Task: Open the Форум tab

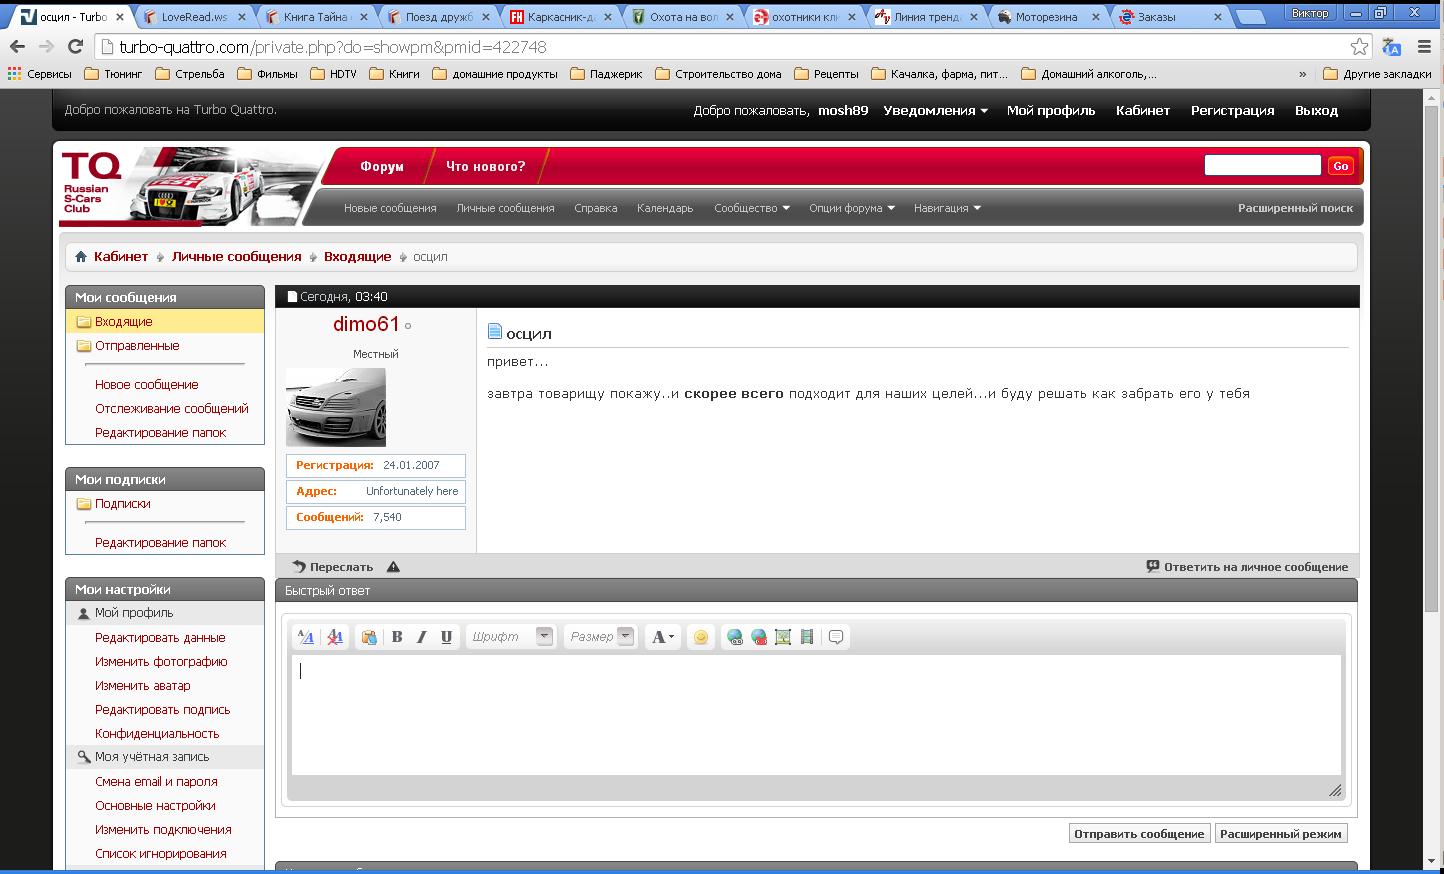Action: pos(382,167)
